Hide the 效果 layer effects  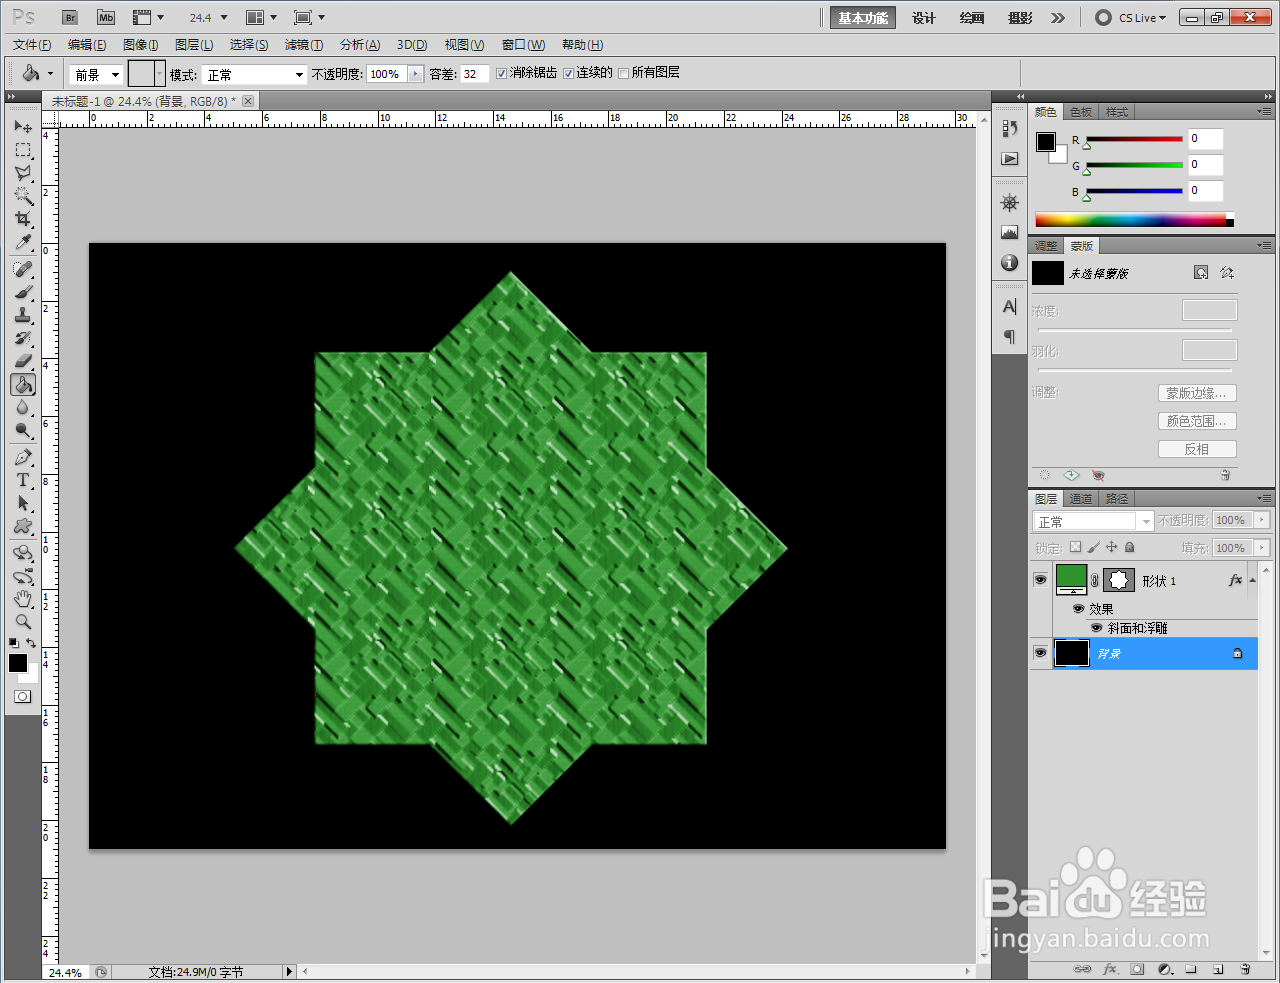click(x=1078, y=609)
